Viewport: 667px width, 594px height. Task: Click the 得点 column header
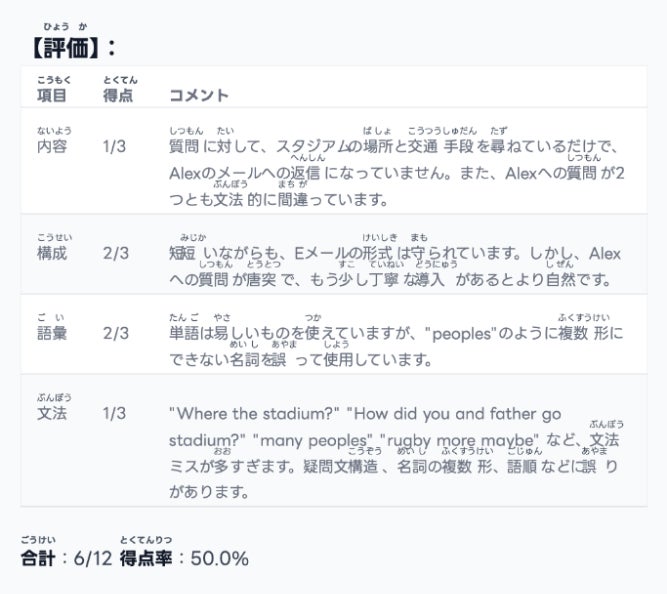(117, 96)
